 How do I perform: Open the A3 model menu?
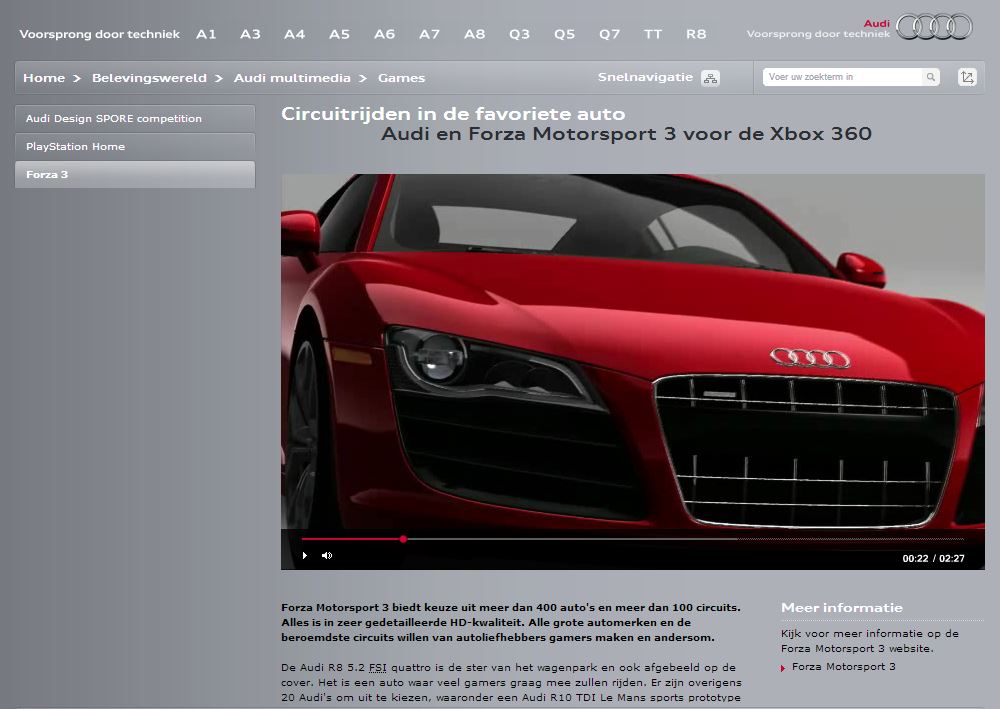pyautogui.click(x=250, y=34)
